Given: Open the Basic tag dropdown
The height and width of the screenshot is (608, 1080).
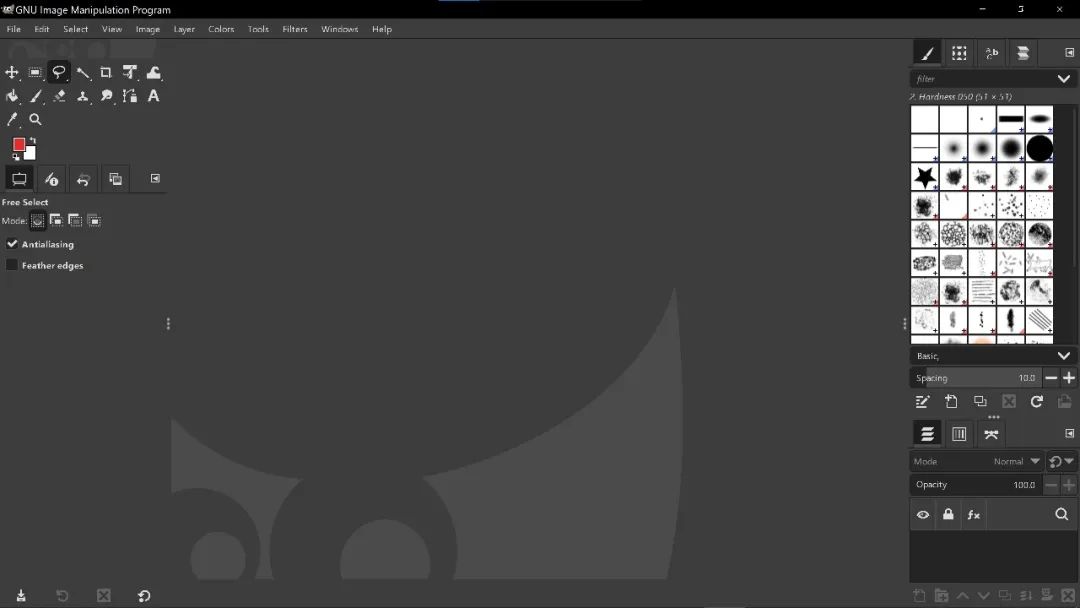Looking at the screenshot, I should 1063,355.
